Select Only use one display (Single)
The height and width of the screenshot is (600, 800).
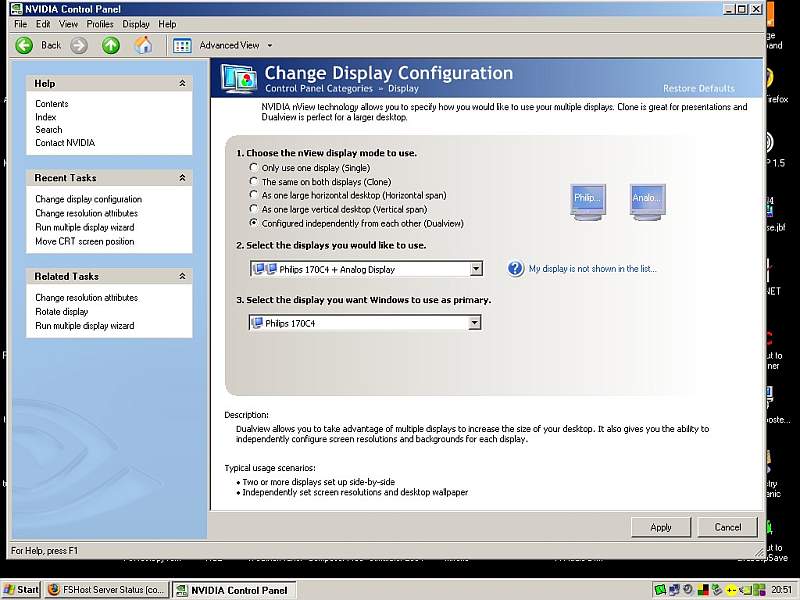point(254,168)
